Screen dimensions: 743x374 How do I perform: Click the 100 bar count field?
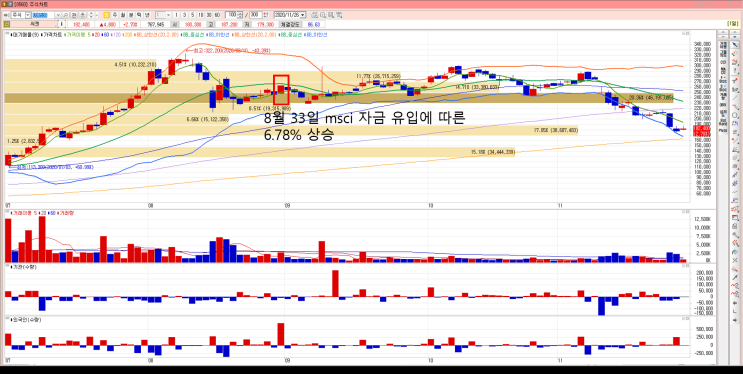(231, 15)
